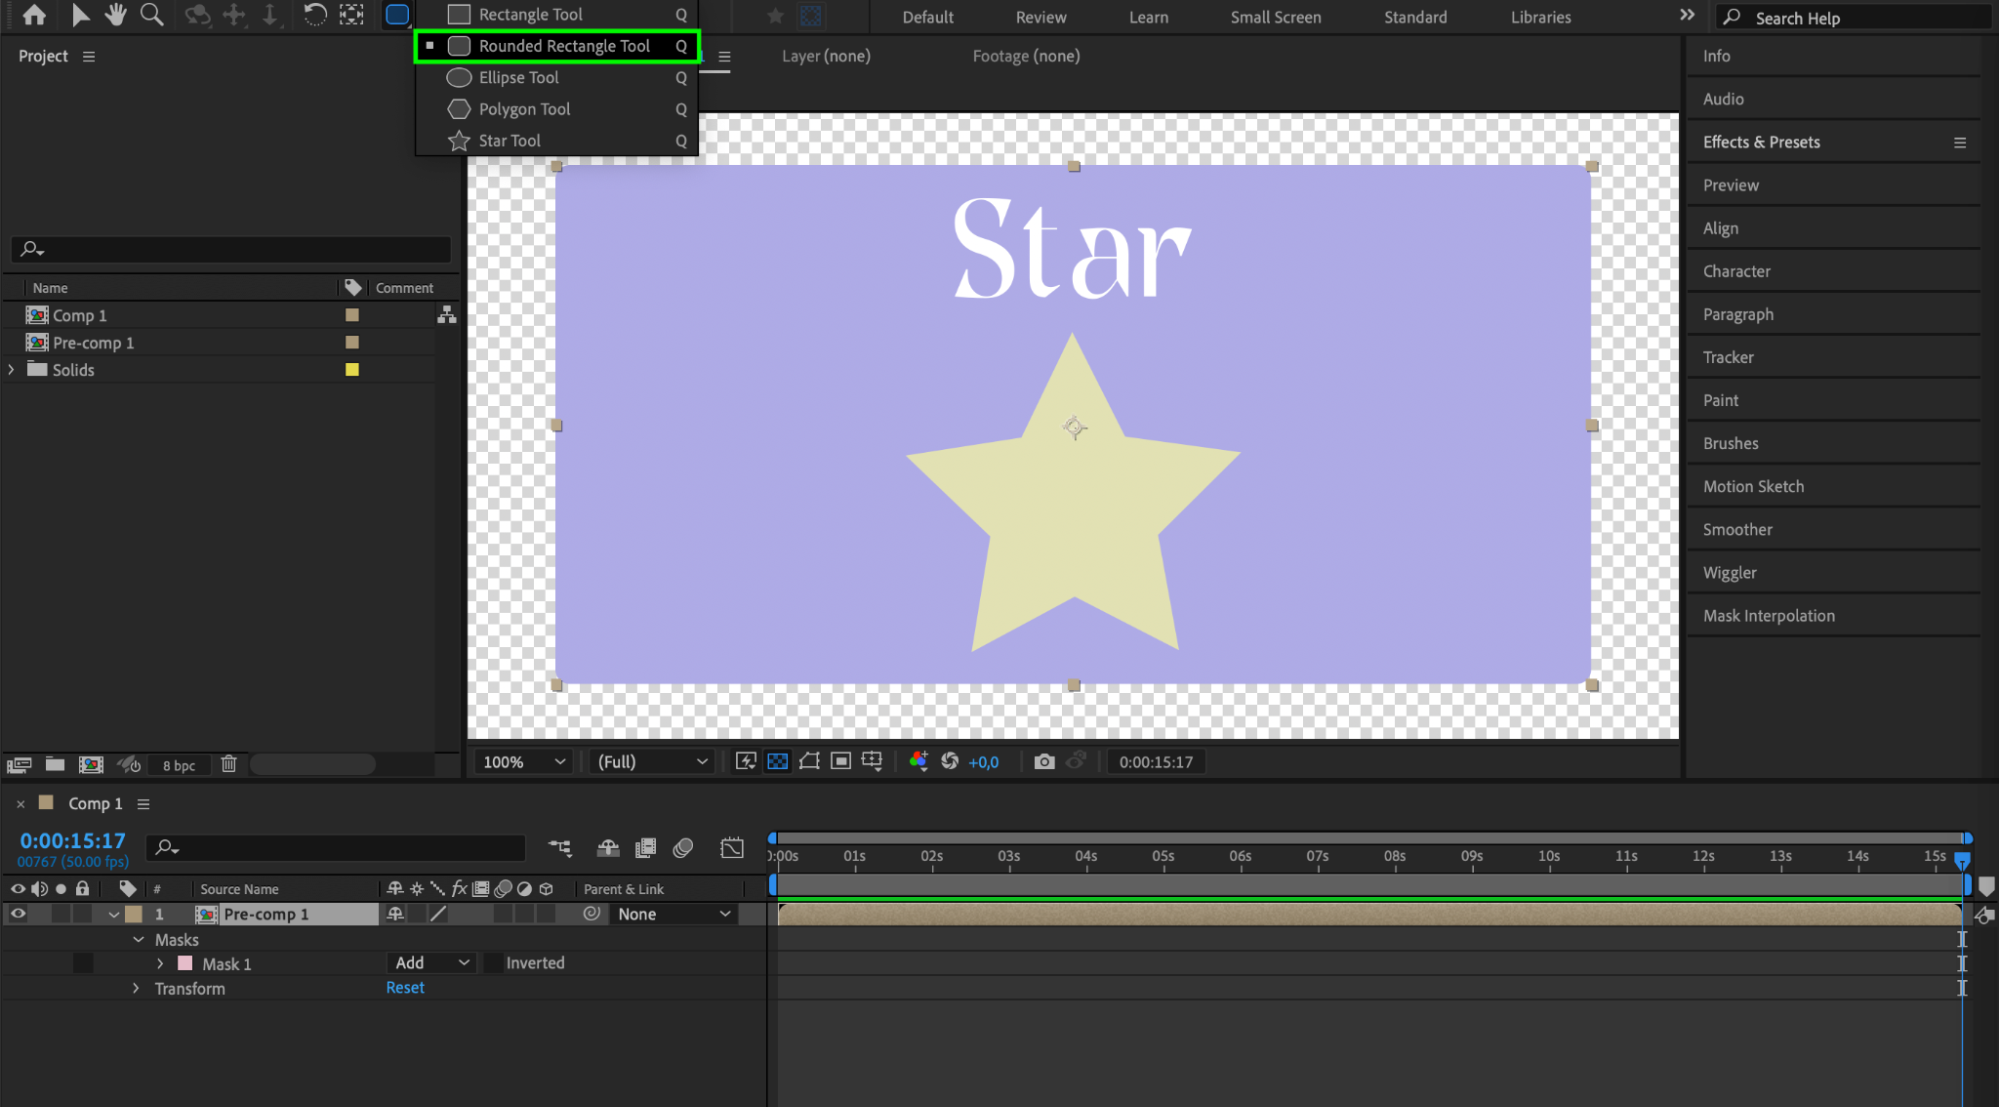This screenshot has height=1107, width=1999.
Task: Click the delete trash icon in Project panel
Action: [x=229, y=764]
